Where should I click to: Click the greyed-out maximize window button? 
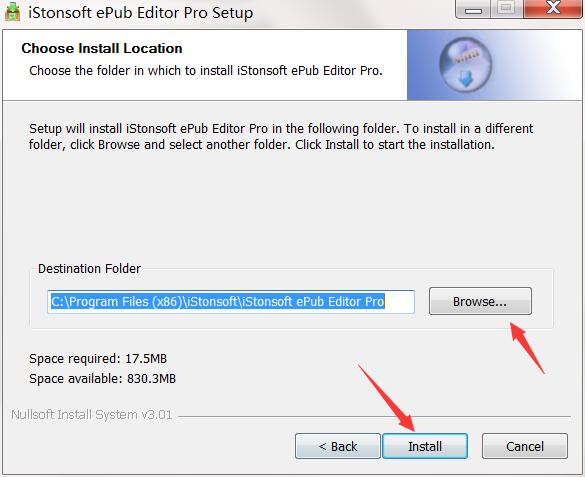(x=506, y=9)
